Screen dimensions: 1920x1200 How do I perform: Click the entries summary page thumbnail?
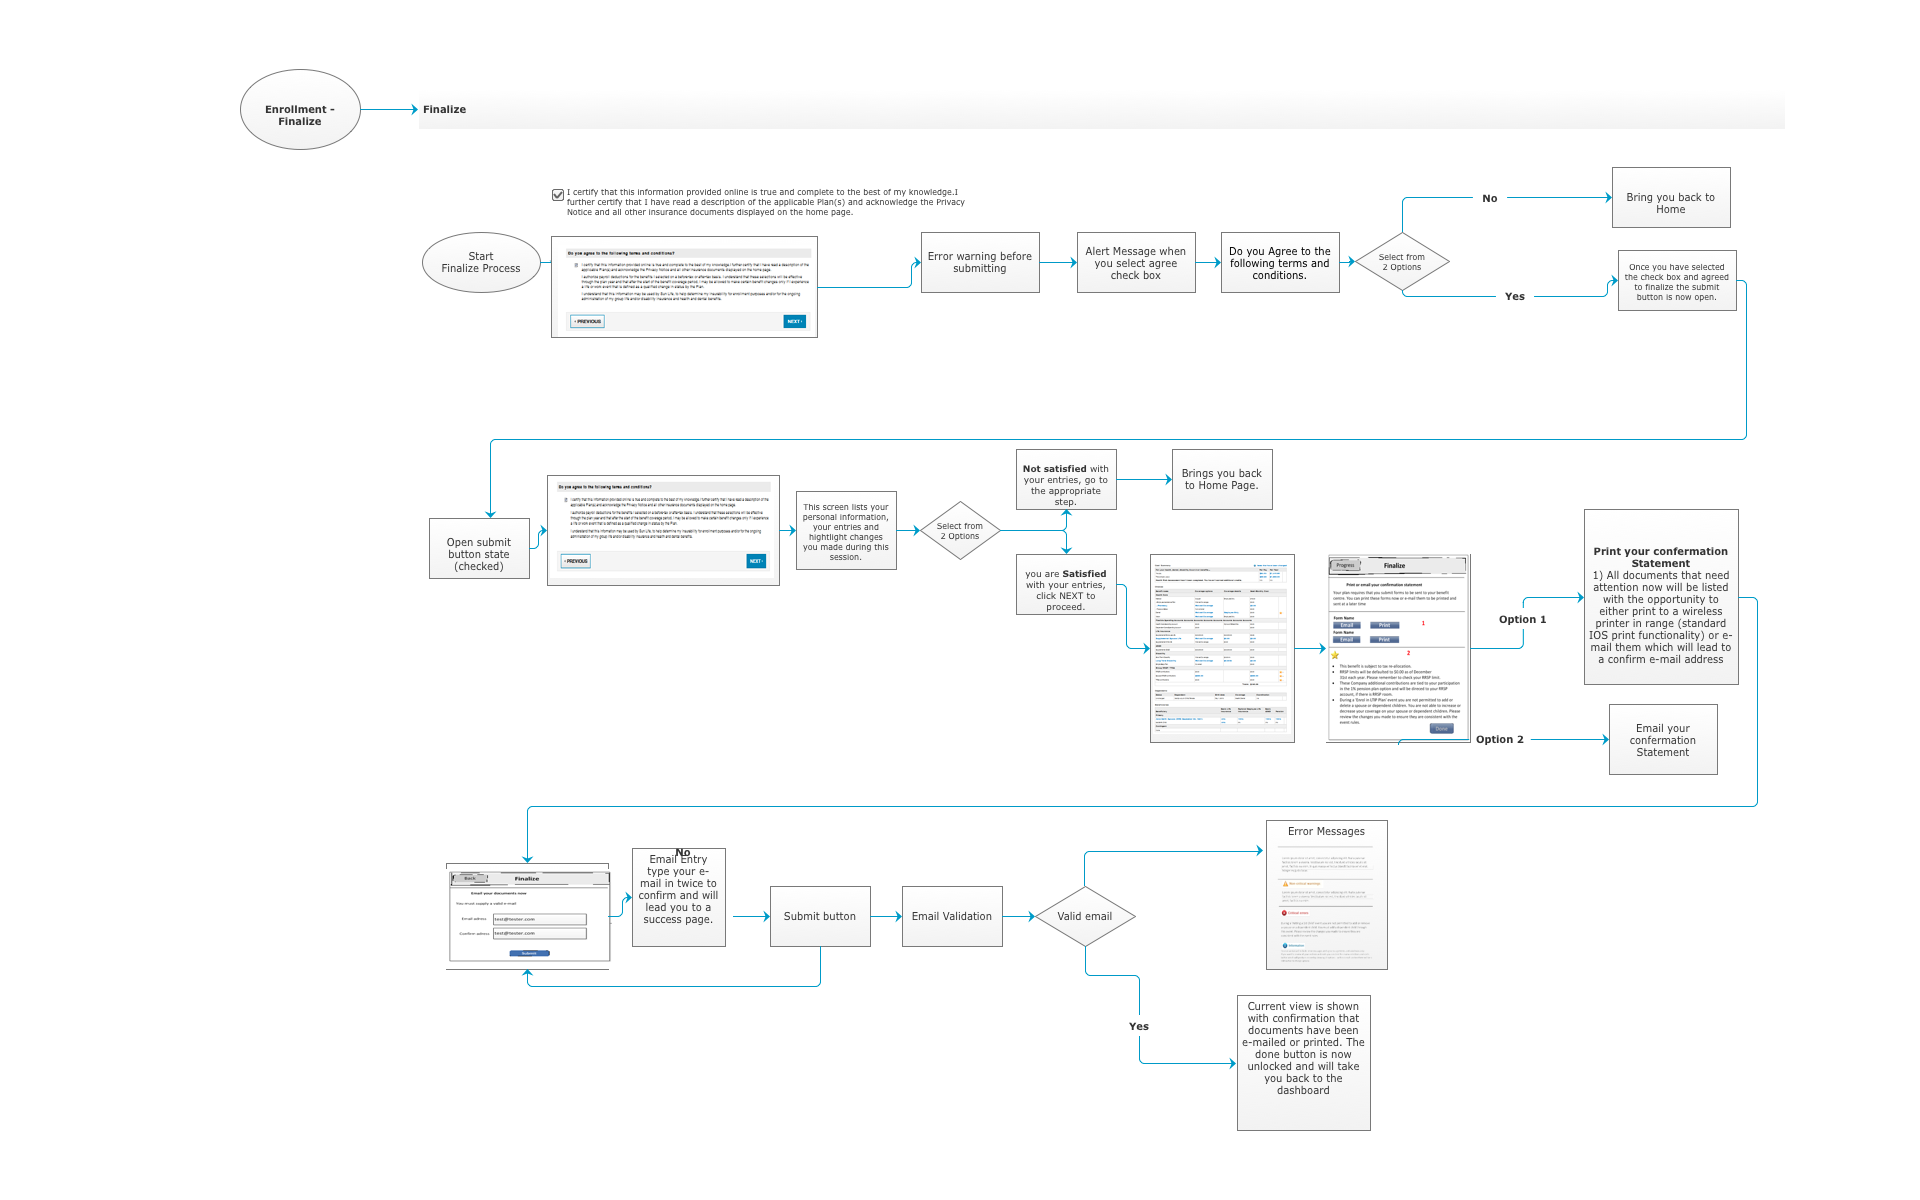(1222, 648)
